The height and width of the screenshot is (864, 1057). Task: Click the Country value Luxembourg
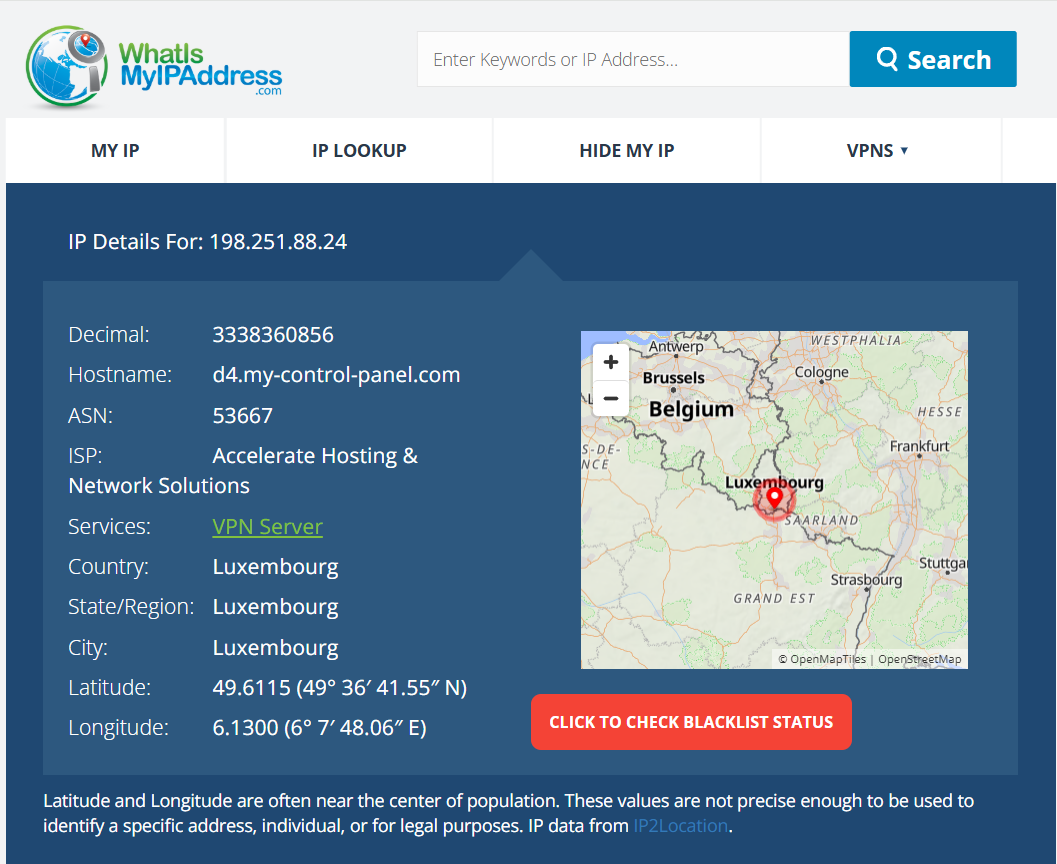[x=276, y=567]
